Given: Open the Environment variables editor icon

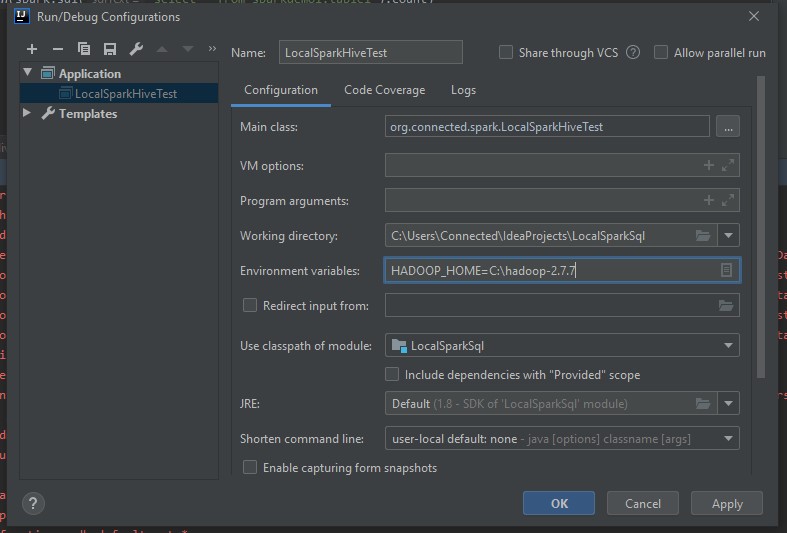Looking at the screenshot, I should 727,271.
